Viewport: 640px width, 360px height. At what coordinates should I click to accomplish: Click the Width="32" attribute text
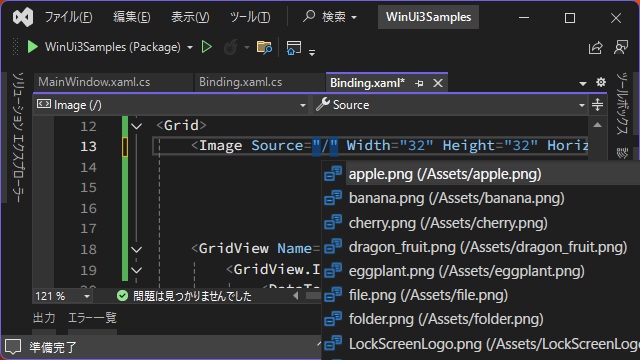point(390,145)
